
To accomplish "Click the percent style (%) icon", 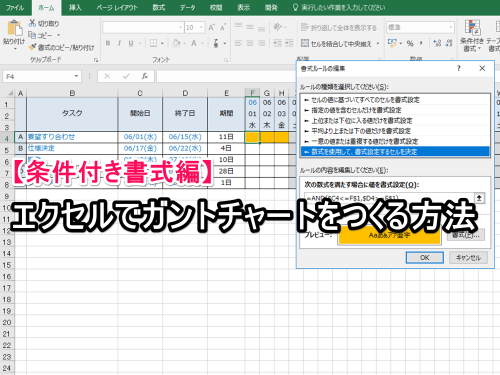I will pyautogui.click(x=410, y=43).
